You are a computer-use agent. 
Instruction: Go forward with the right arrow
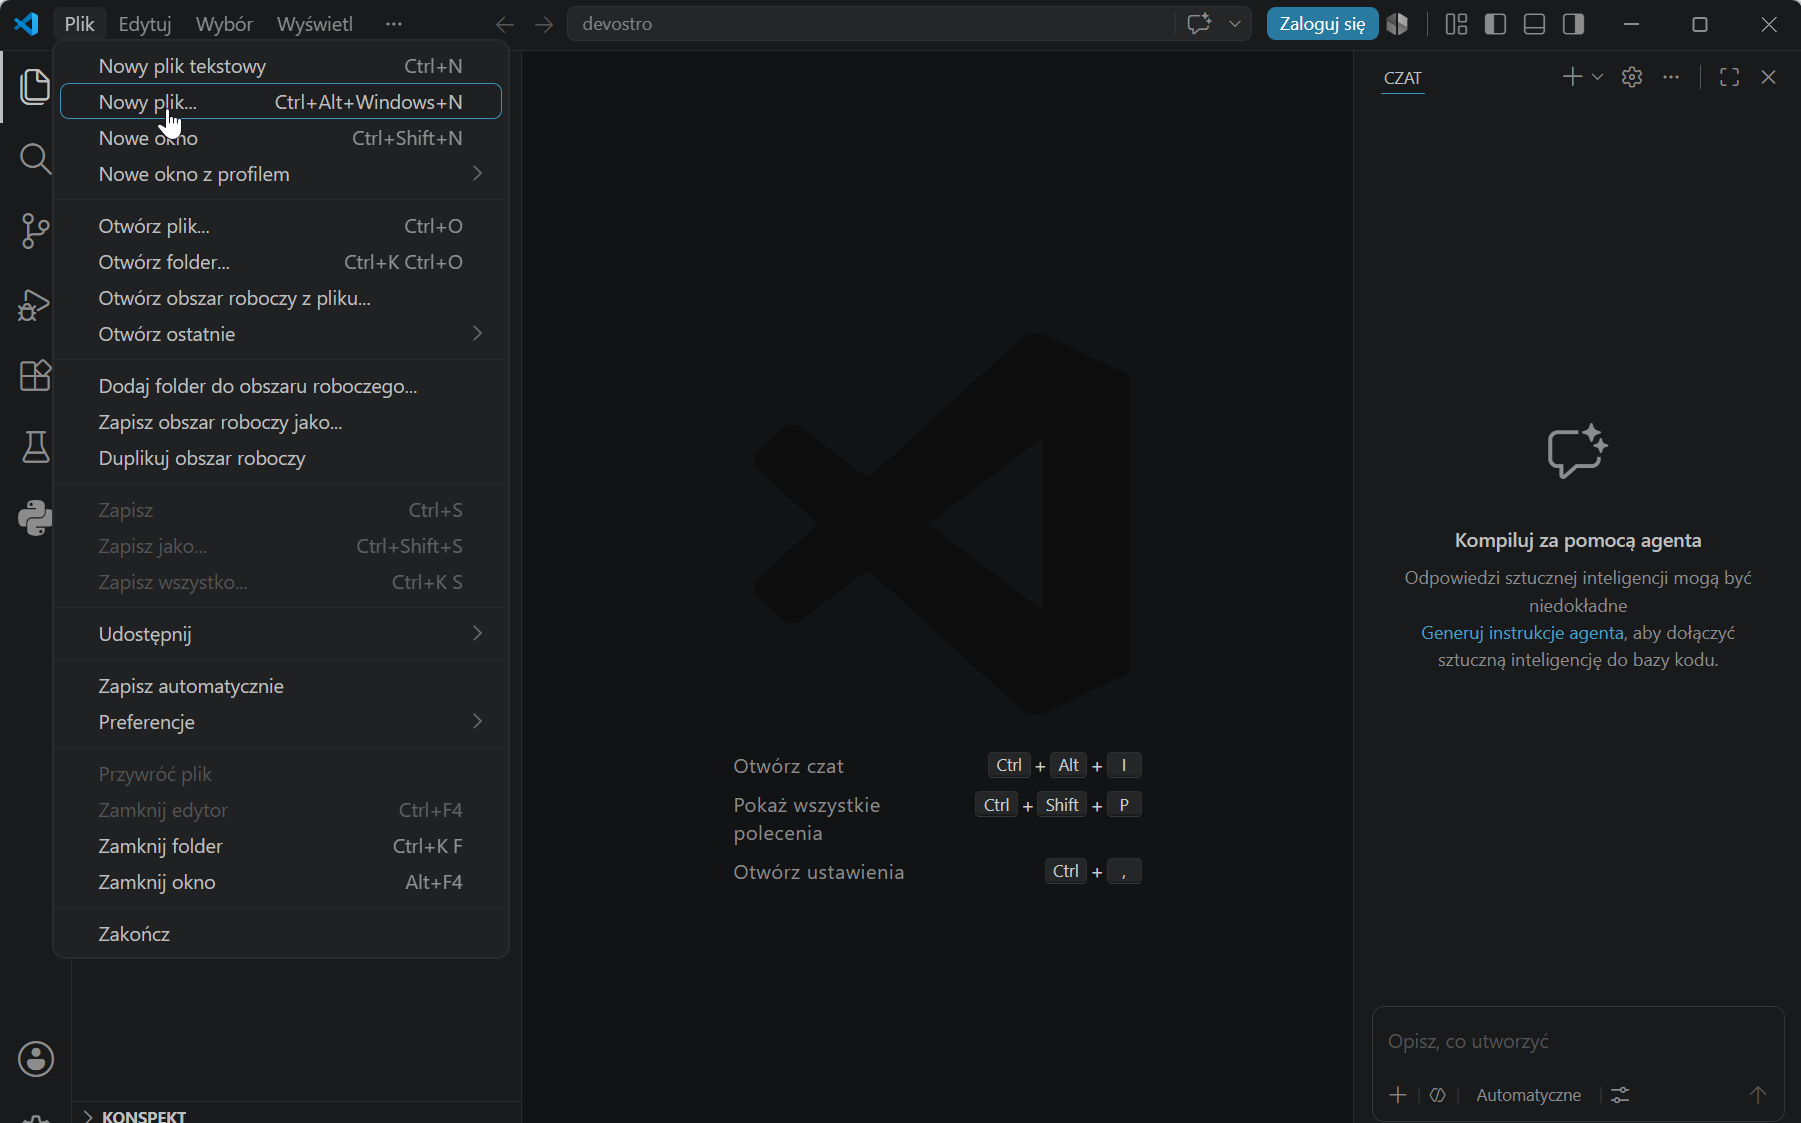543,24
